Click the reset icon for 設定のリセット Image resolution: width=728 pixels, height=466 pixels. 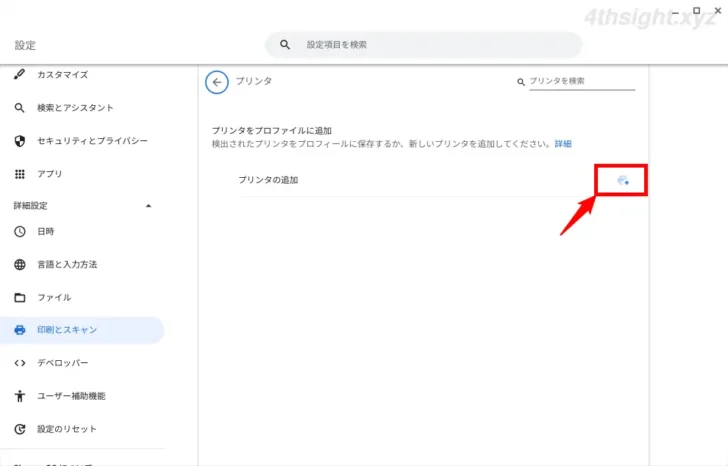point(20,429)
